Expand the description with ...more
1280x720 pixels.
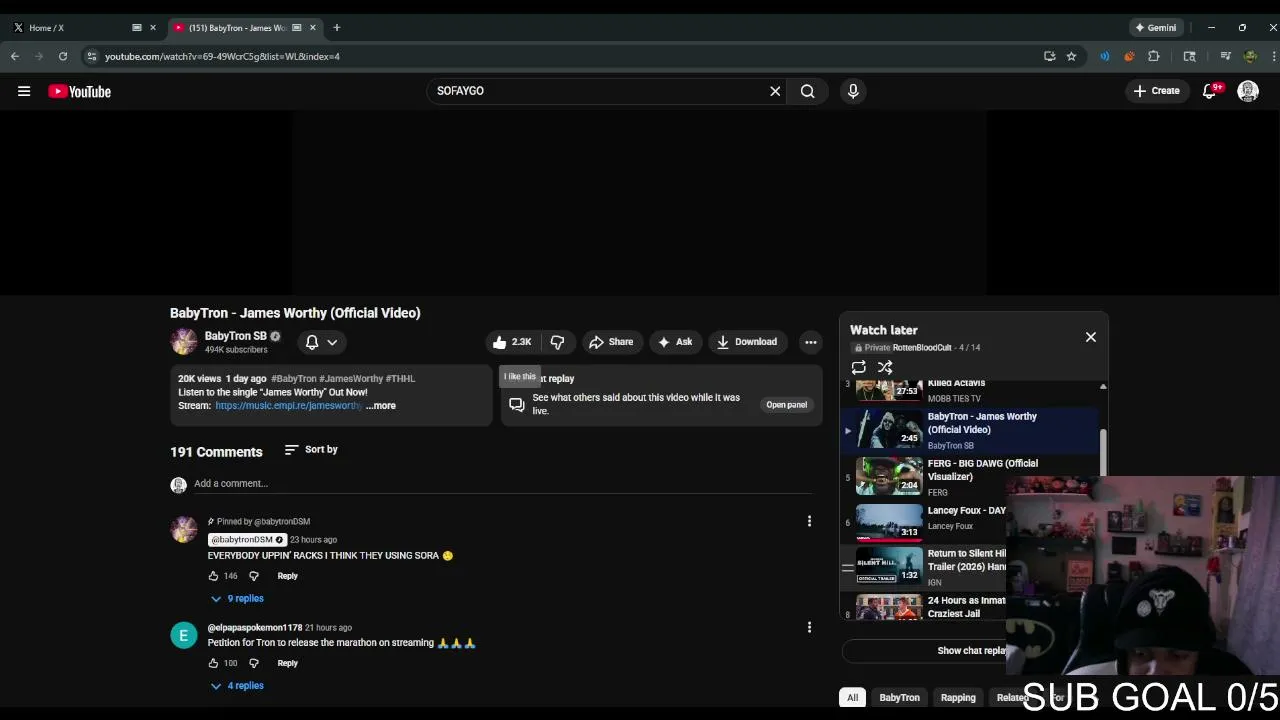(x=381, y=406)
